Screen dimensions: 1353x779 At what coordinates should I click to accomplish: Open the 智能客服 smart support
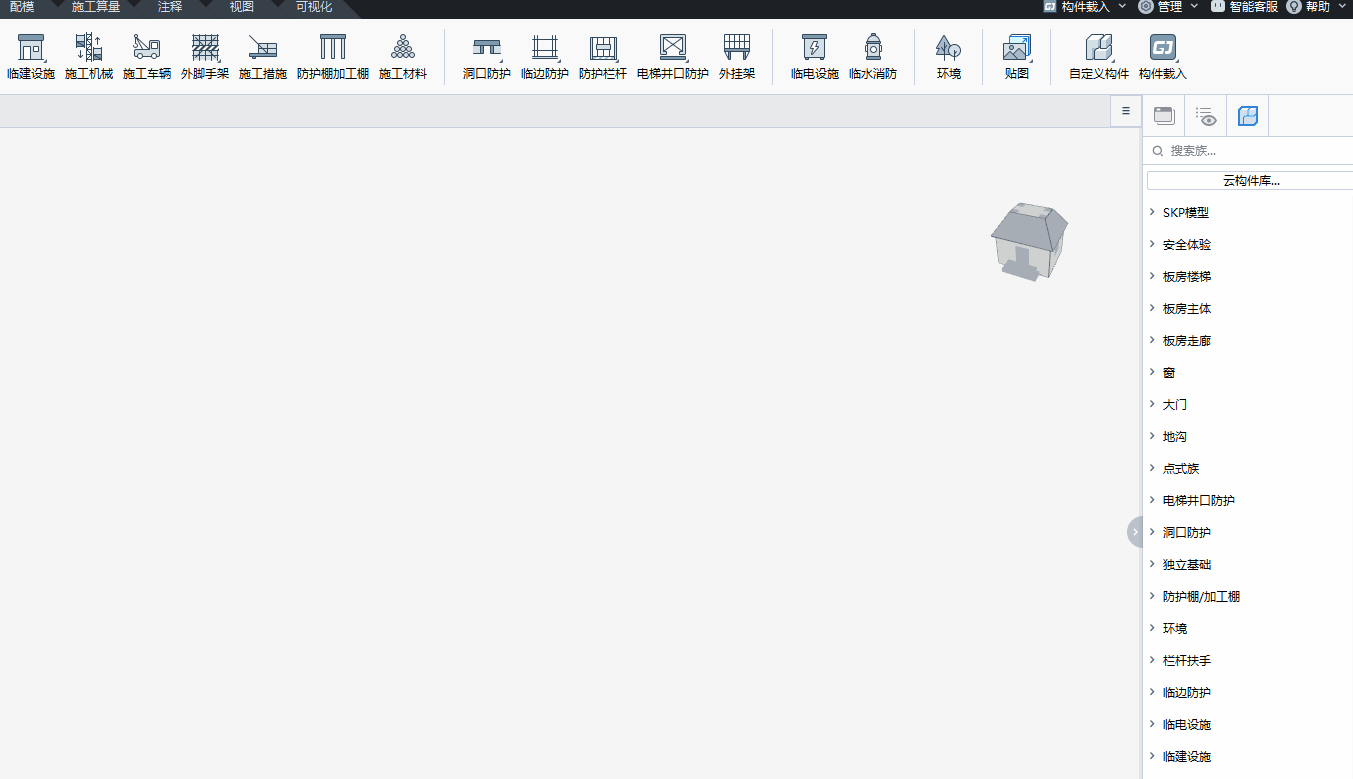tap(1244, 7)
